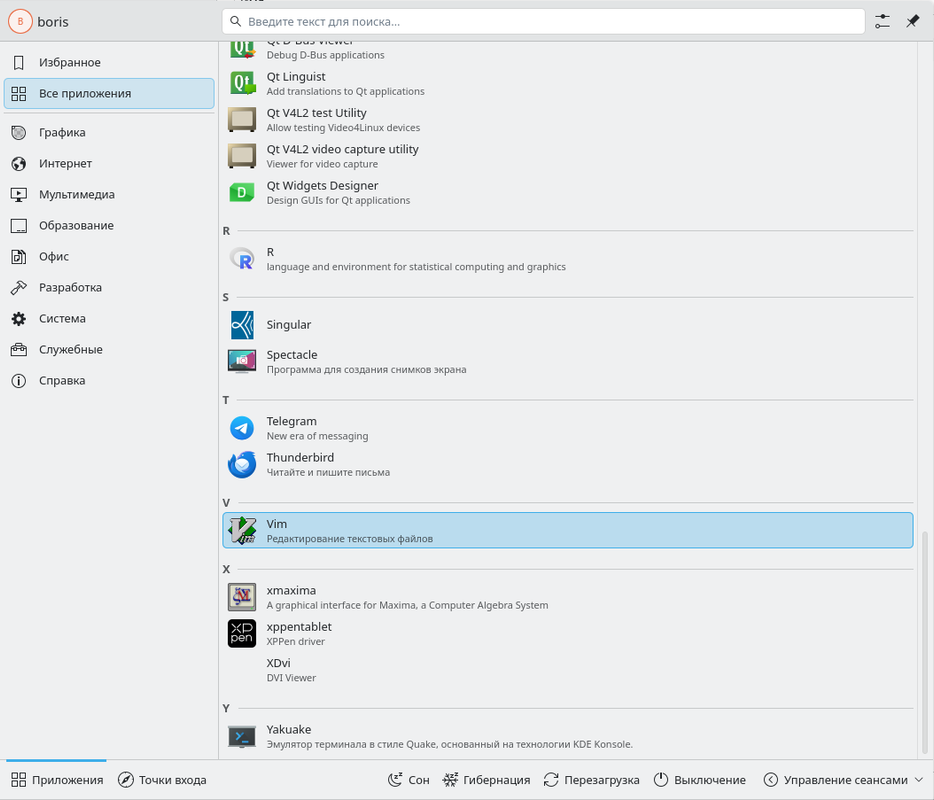Viewport: 934px width, 800px height.
Task: Click the magnifier icon in search box
Action: 236,21
